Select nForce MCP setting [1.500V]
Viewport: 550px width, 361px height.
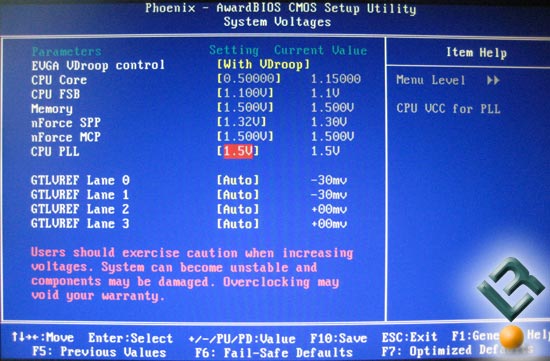coord(245,136)
